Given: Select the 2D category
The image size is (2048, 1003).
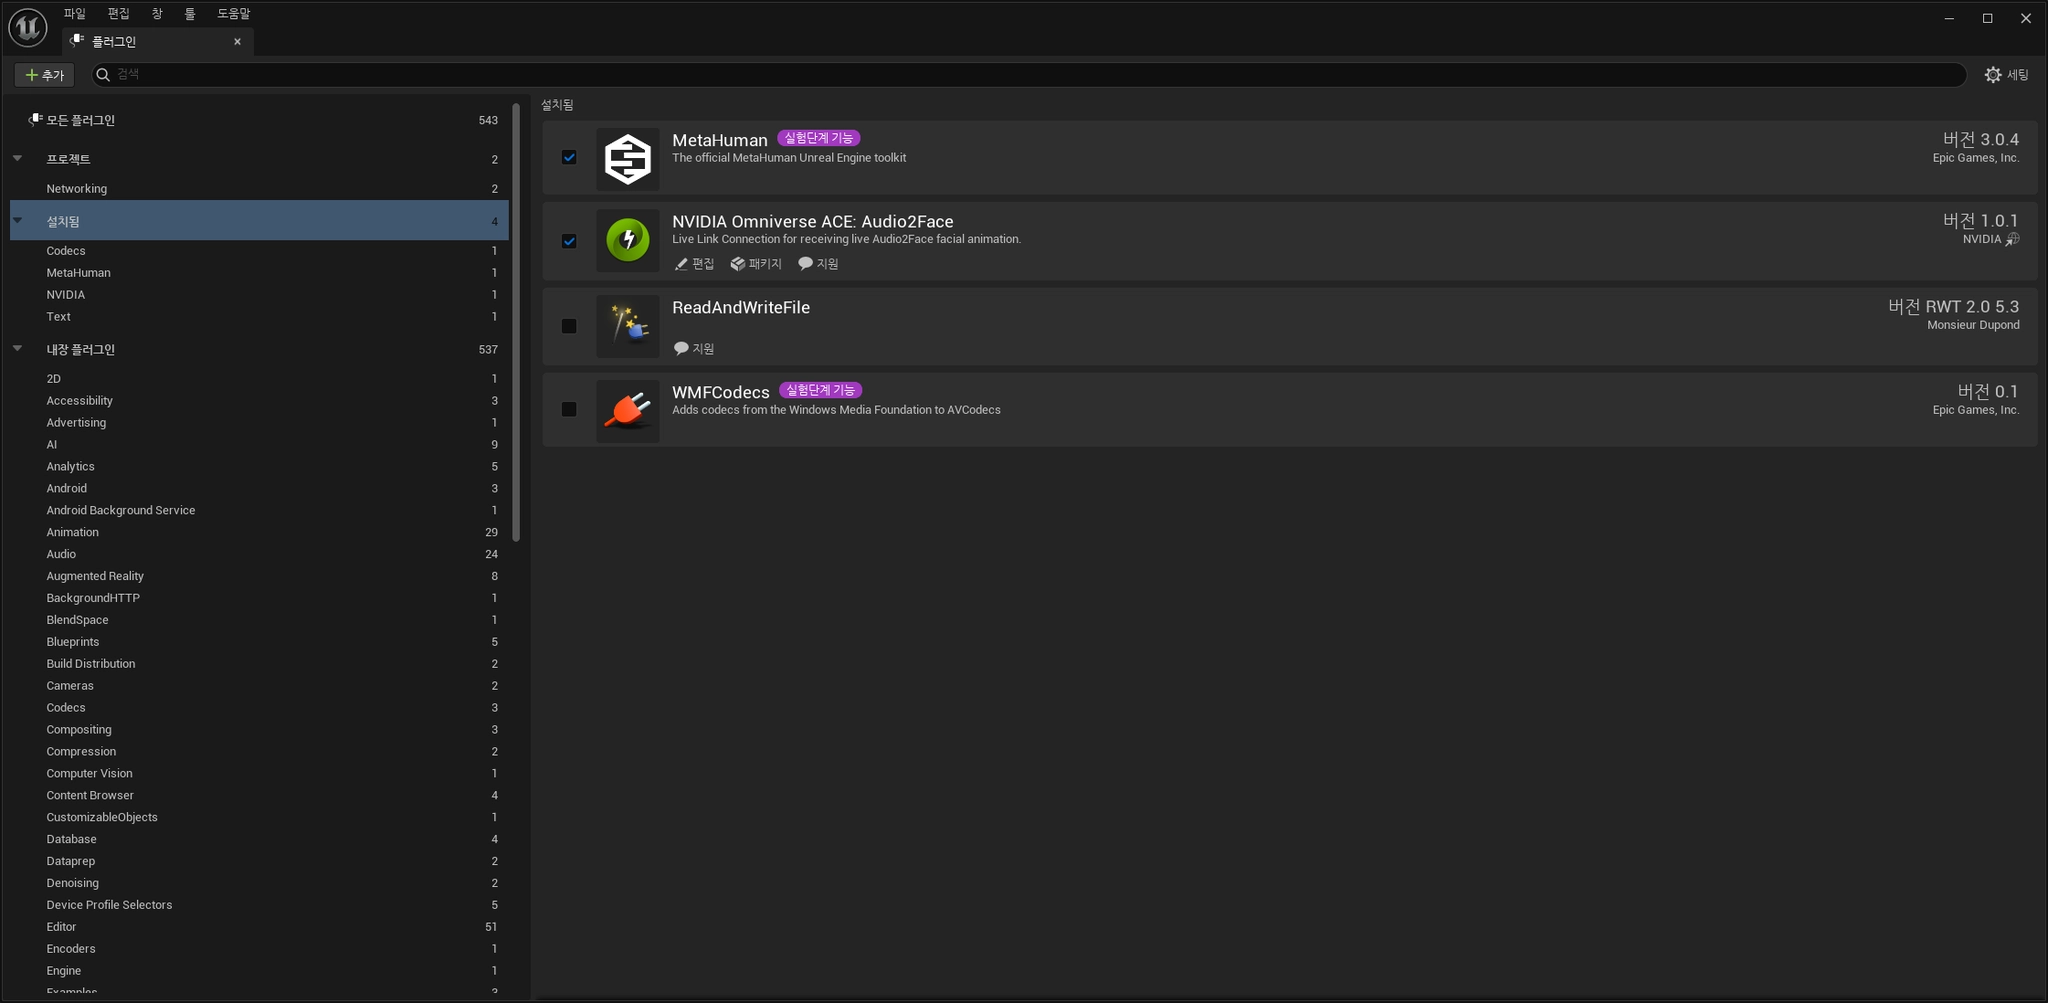Looking at the screenshot, I should [x=259, y=379].
